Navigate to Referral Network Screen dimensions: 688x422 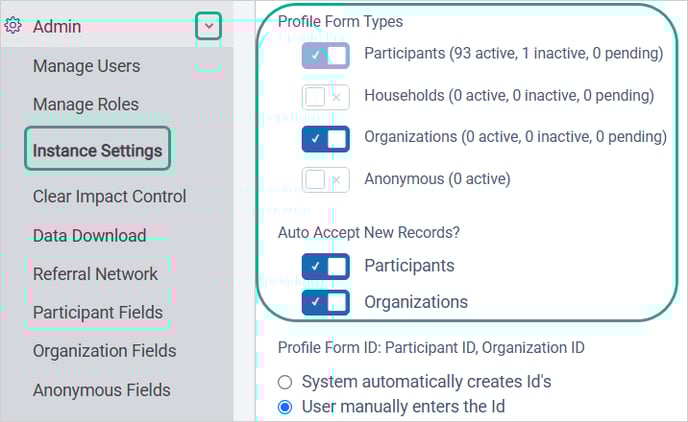(x=95, y=274)
